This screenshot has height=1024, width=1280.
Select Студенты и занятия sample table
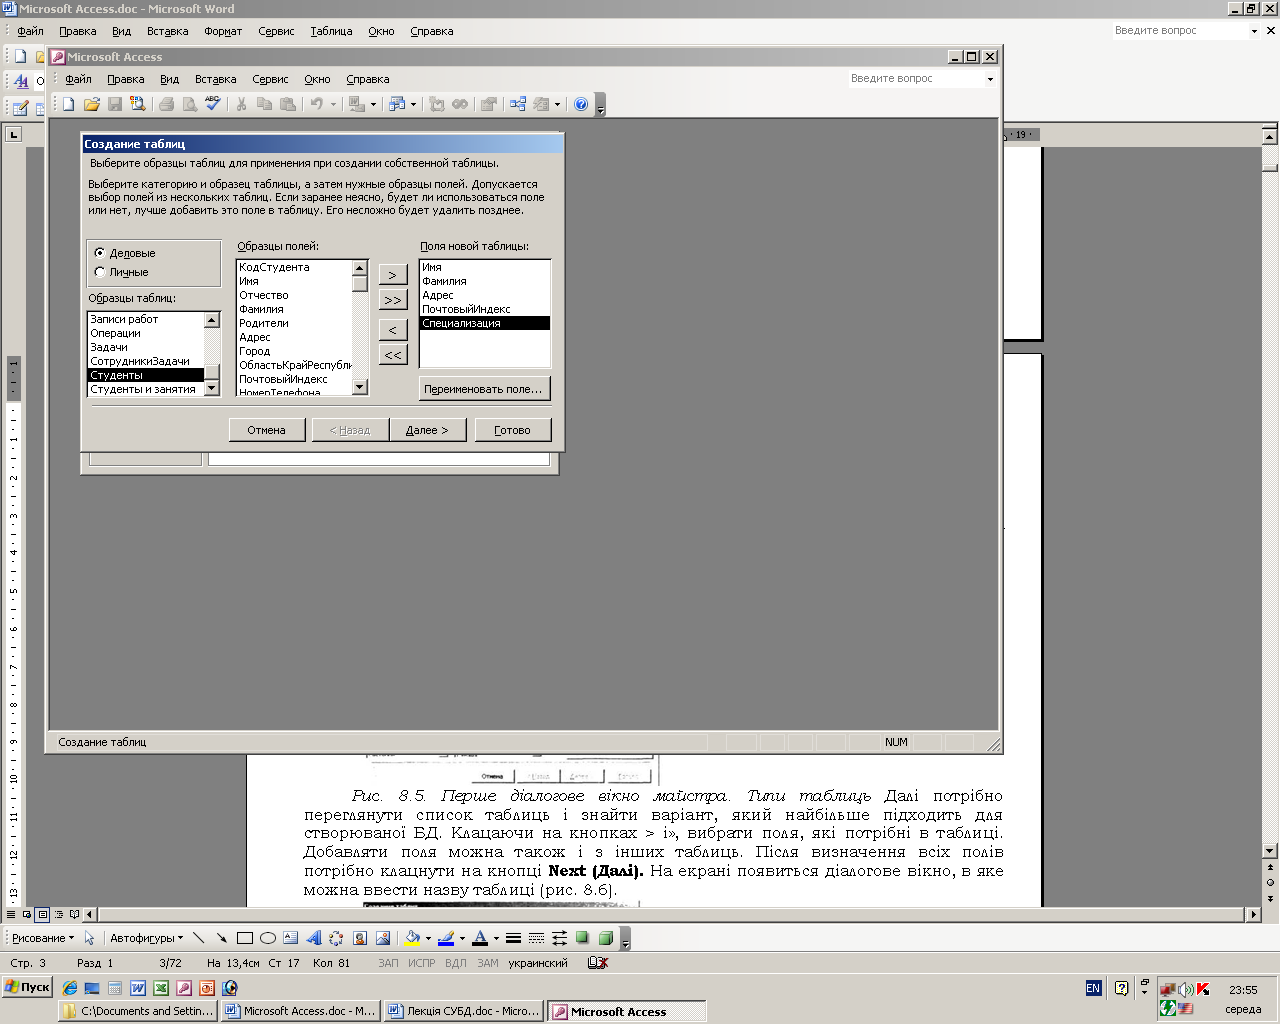point(146,389)
